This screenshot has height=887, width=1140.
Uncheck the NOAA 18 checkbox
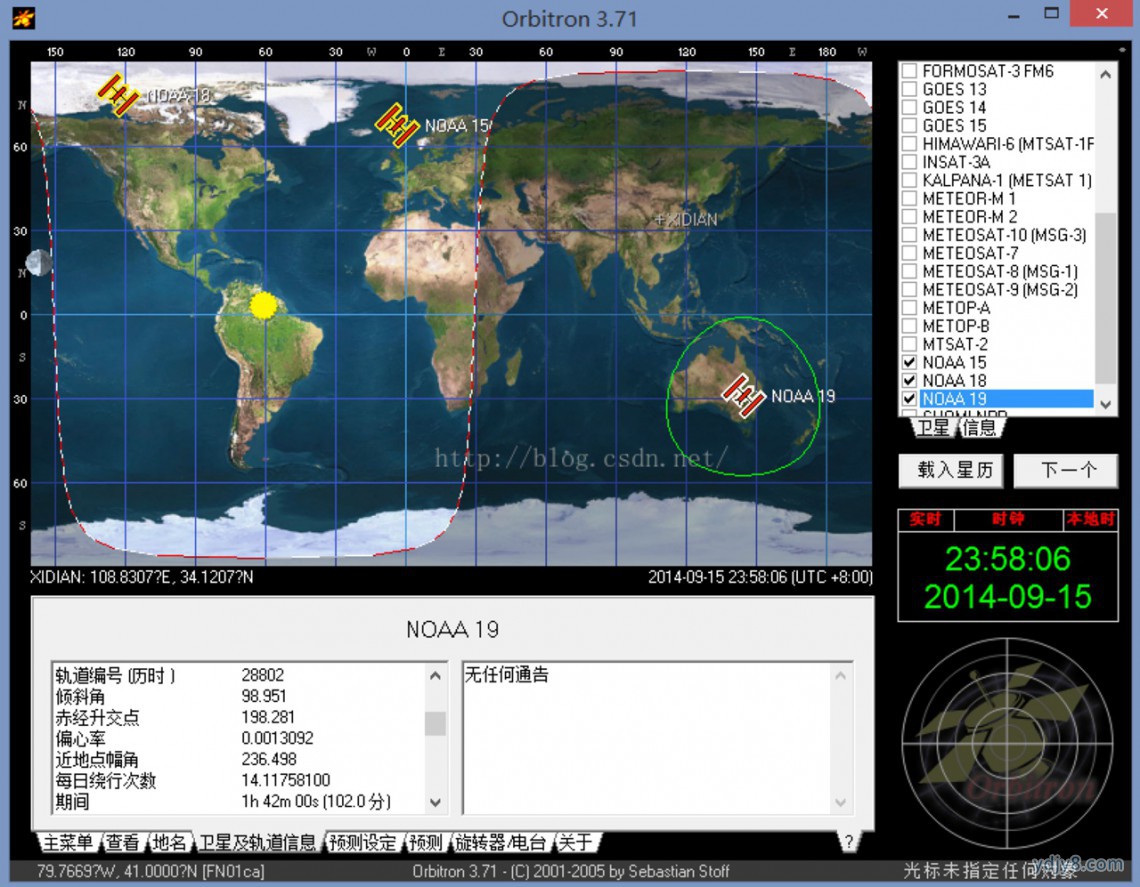[909, 380]
